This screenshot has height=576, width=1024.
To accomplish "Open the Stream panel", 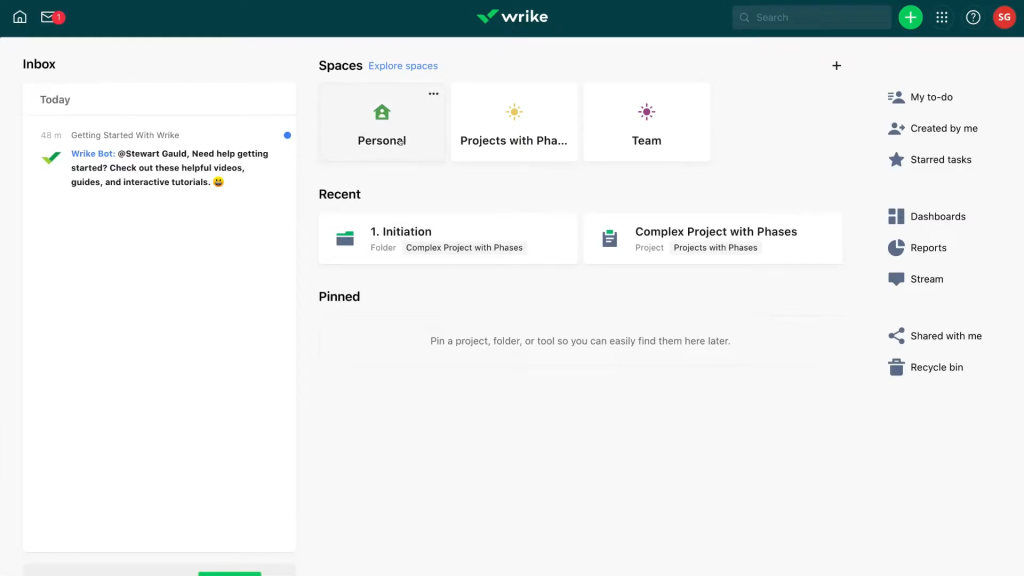I will 926,279.
